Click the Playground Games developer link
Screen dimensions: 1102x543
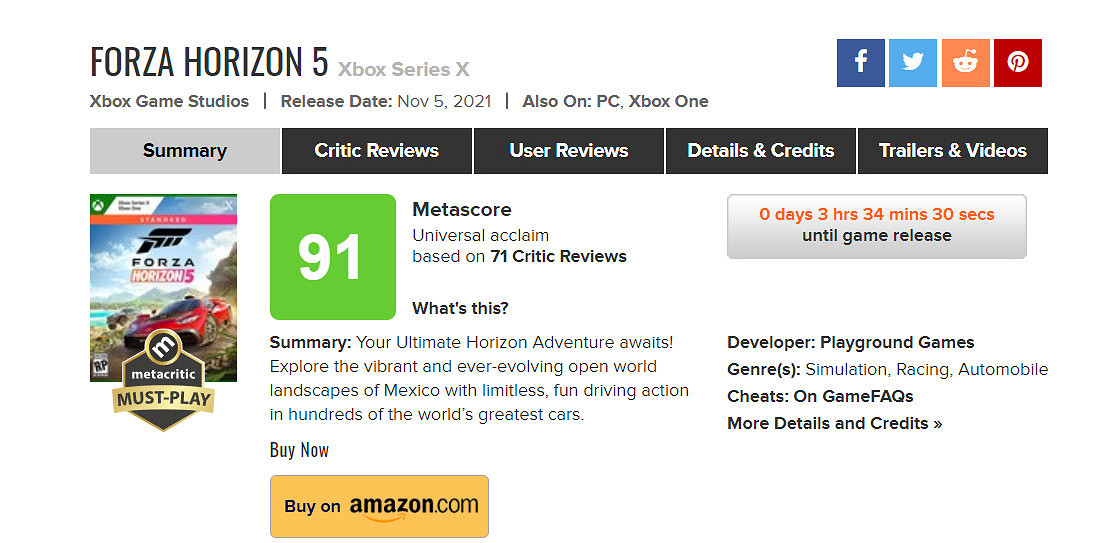click(x=897, y=343)
